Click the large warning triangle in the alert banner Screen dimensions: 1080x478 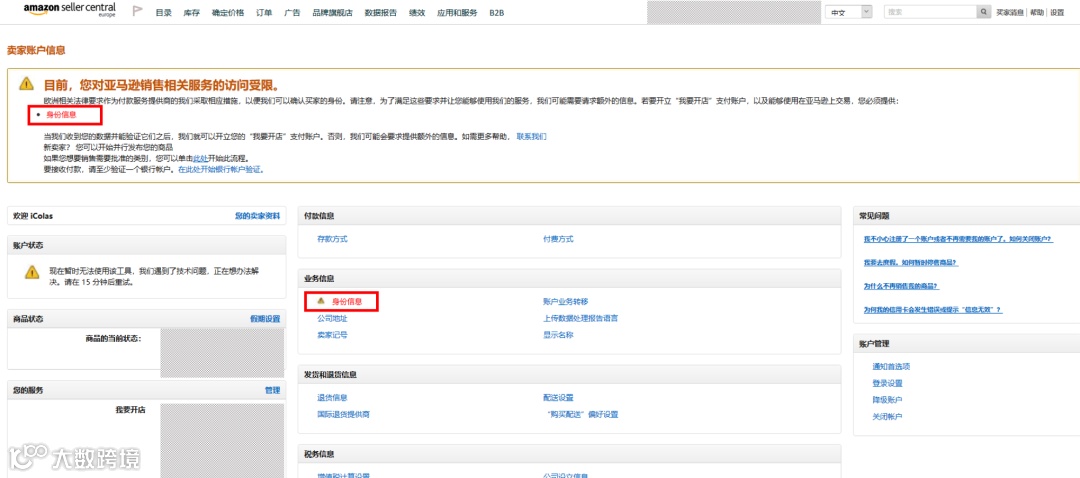pos(26,84)
